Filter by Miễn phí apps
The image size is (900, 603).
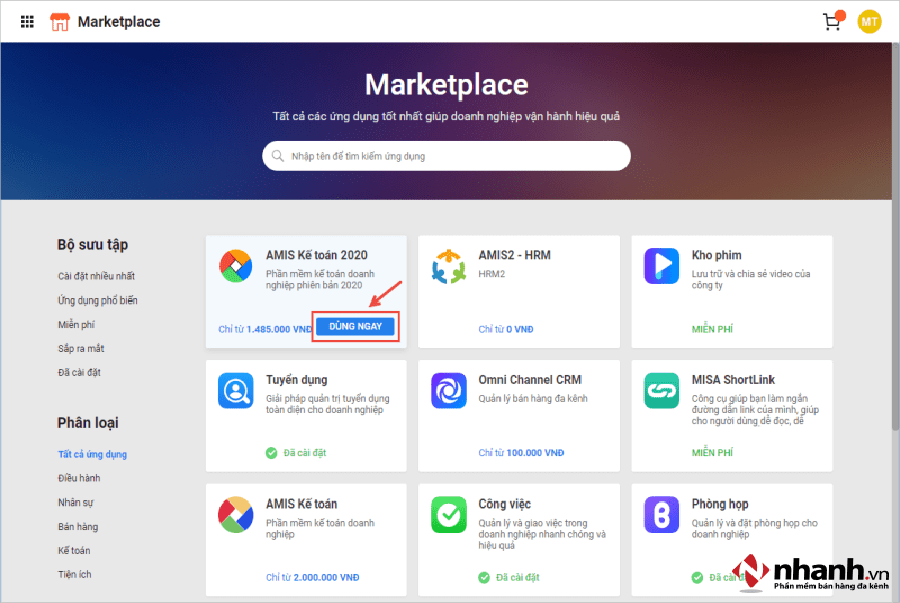76,325
